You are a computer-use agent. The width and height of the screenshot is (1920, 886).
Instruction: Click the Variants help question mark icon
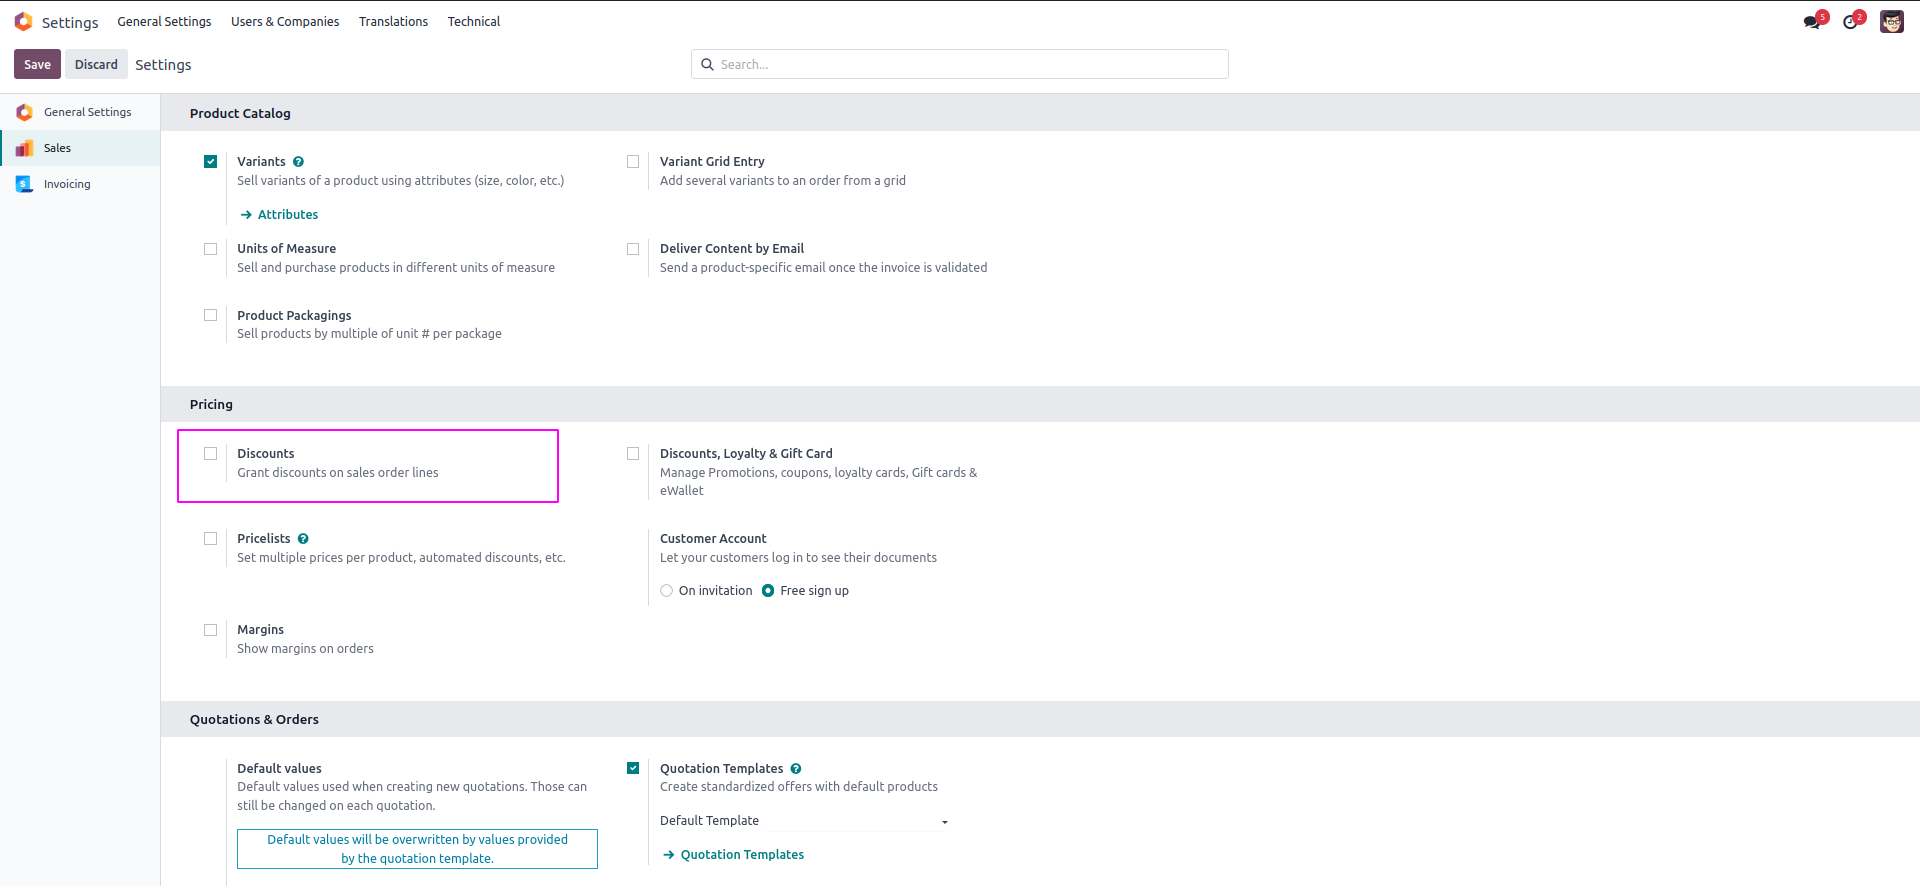tap(299, 162)
